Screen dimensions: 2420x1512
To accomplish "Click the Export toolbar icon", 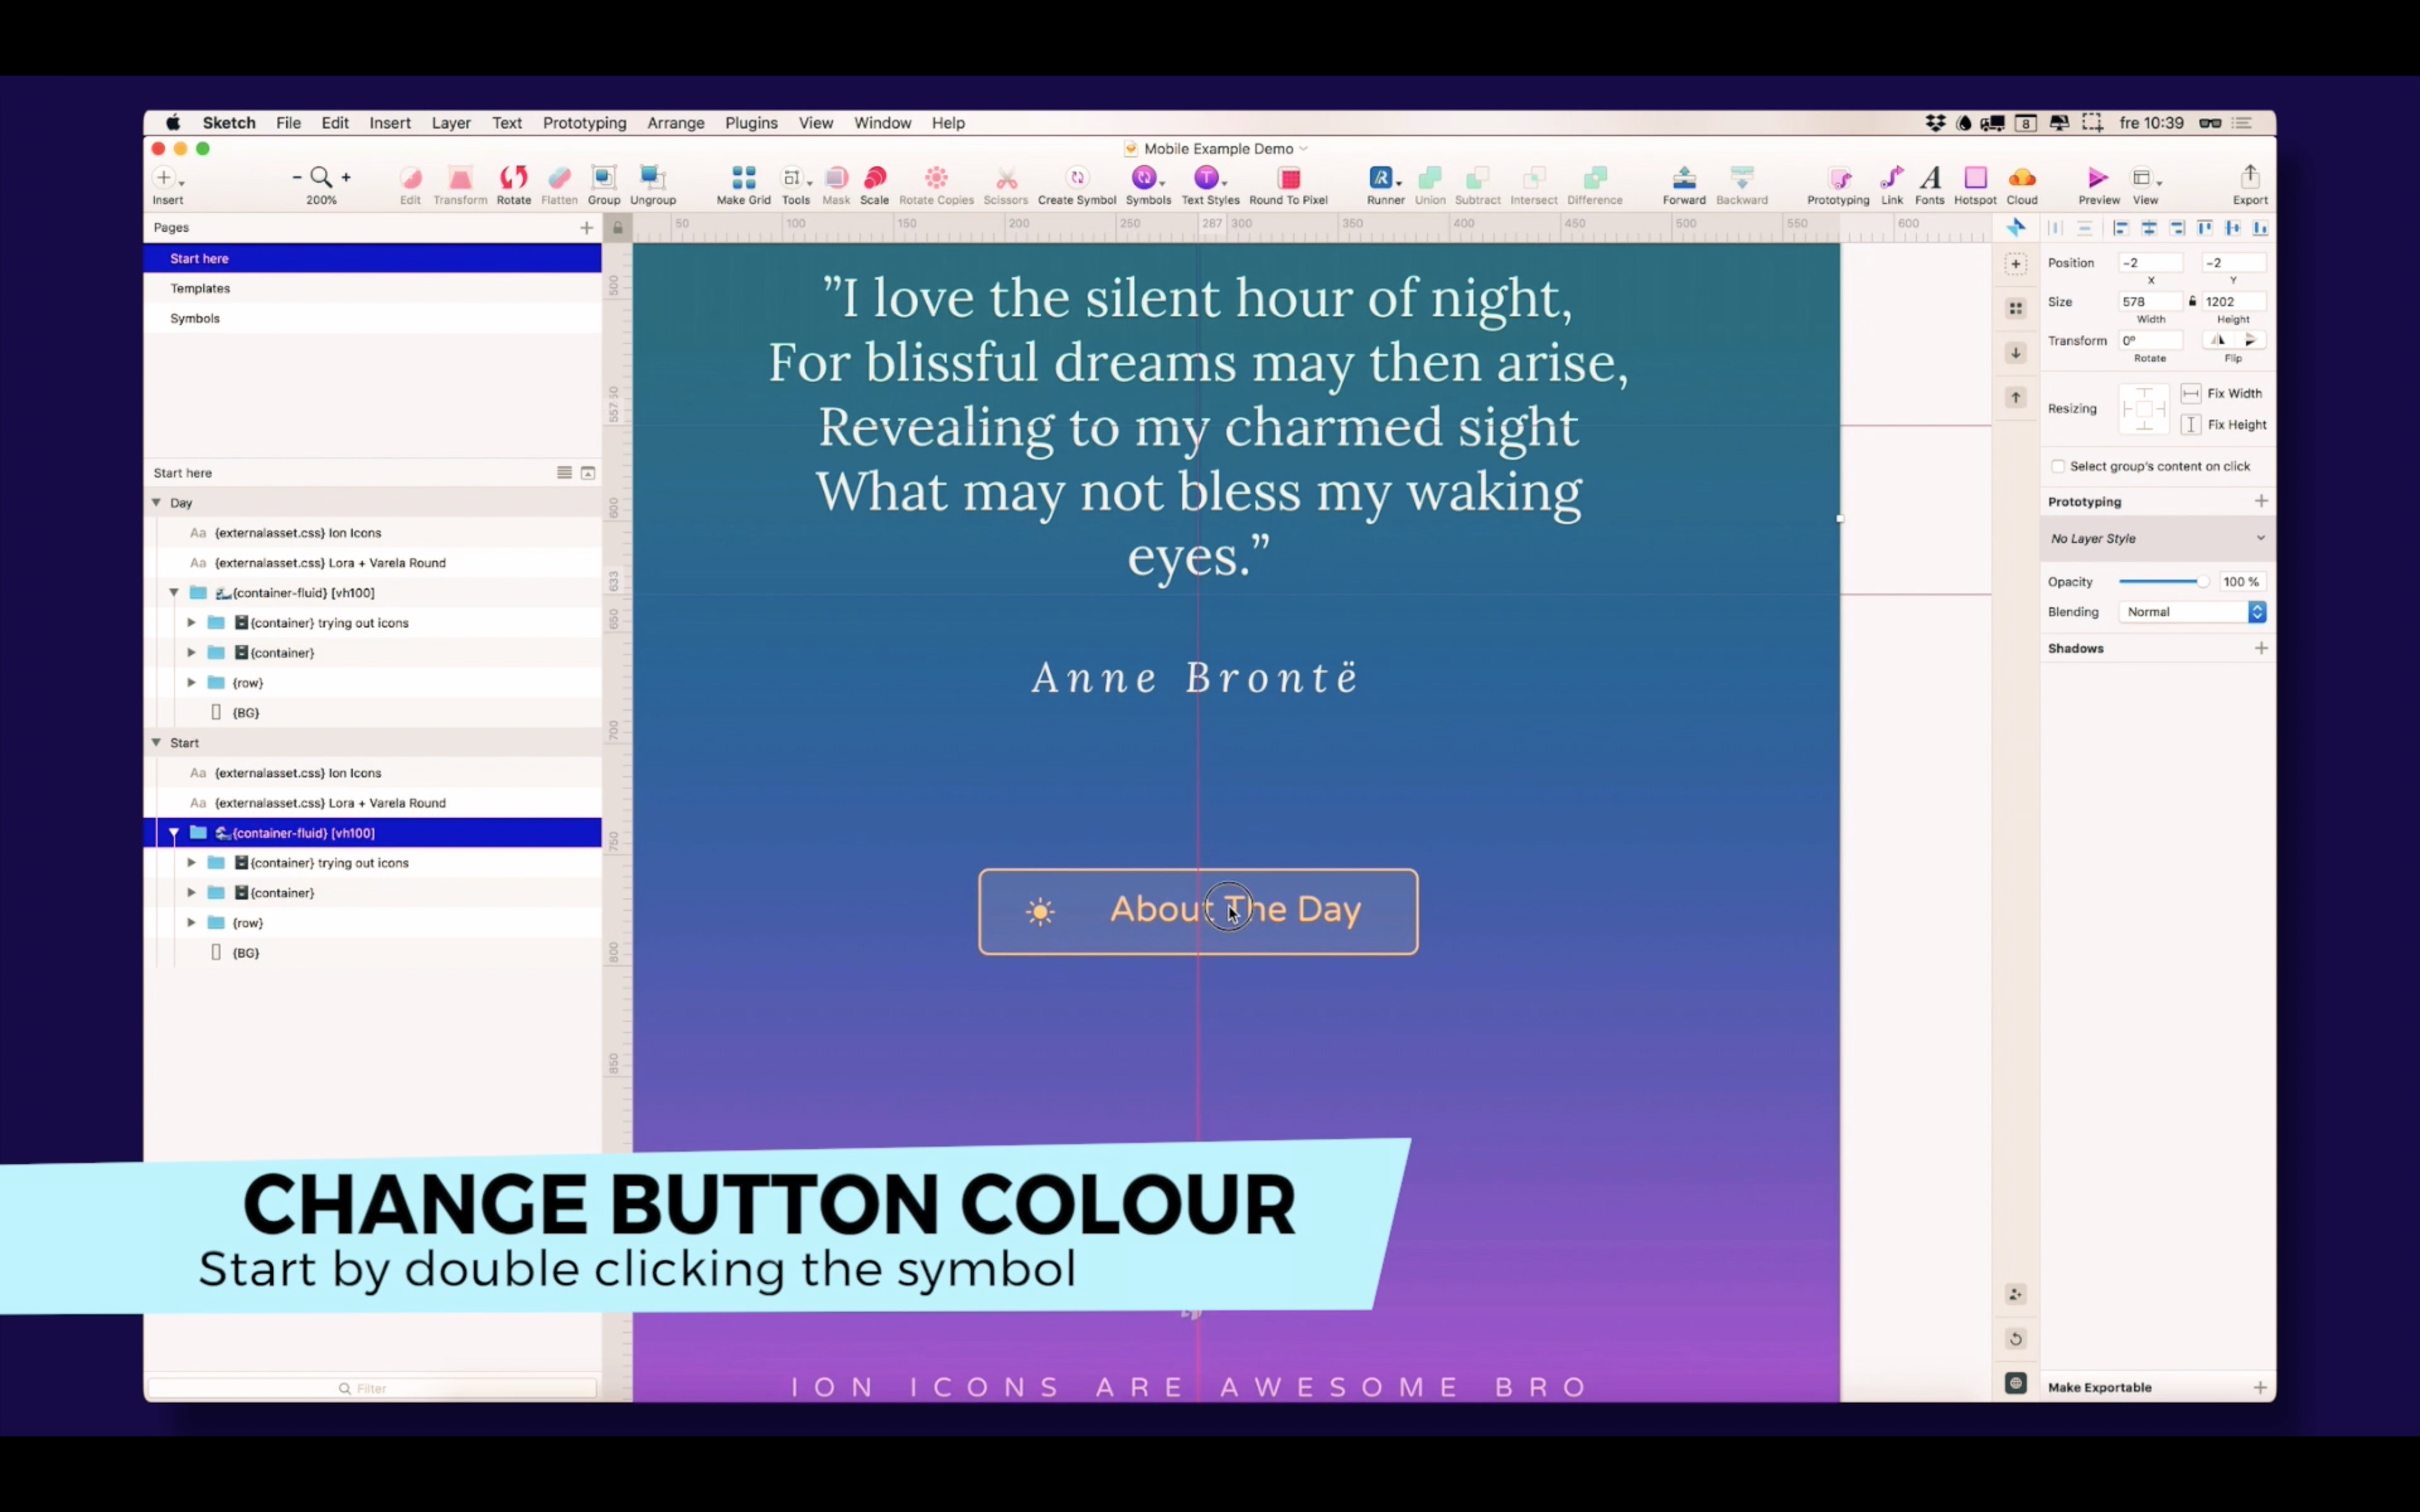I will 2250,177.
